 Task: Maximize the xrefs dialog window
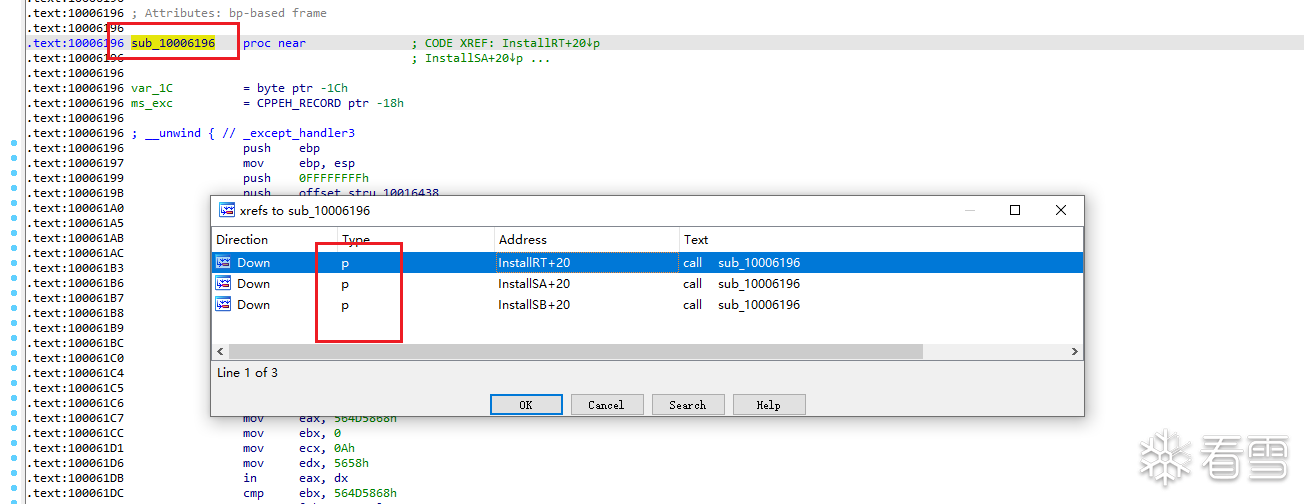(1015, 211)
